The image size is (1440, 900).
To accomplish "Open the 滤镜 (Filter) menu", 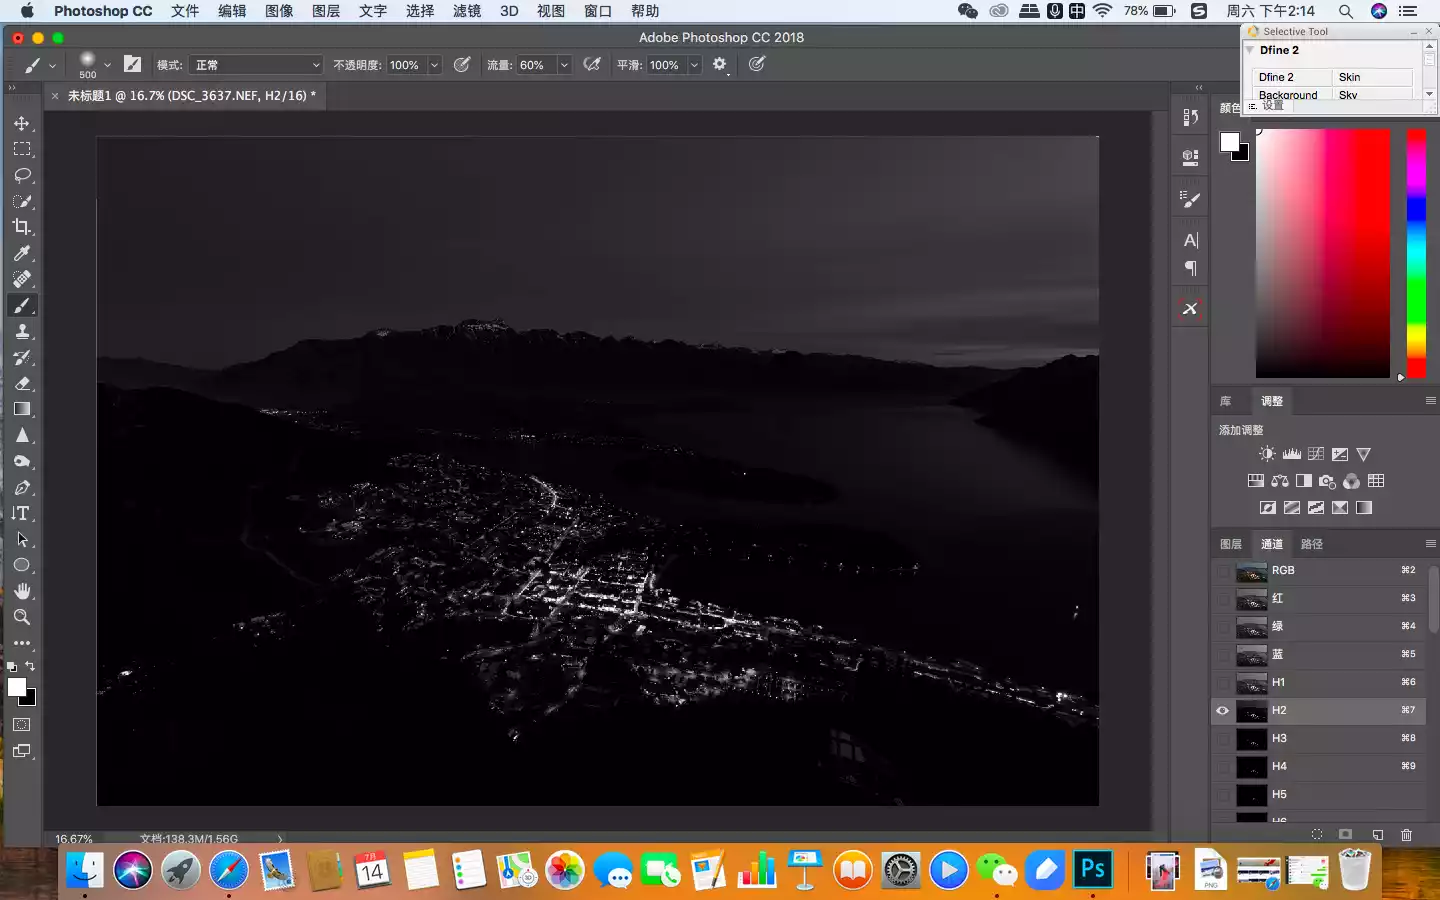I will (x=466, y=11).
